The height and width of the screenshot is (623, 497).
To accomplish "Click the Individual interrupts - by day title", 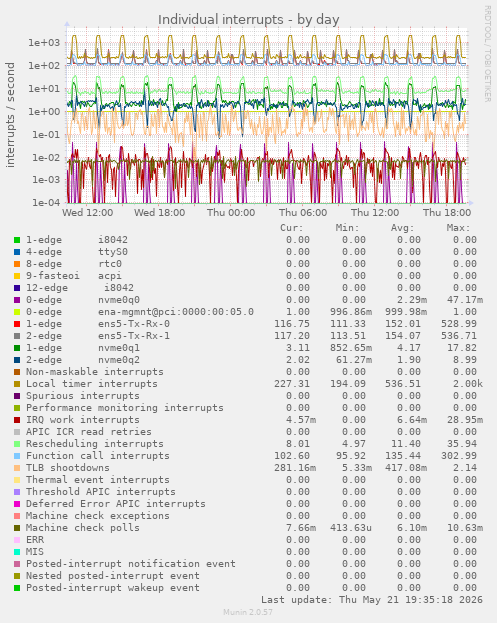I will pos(248,19).
